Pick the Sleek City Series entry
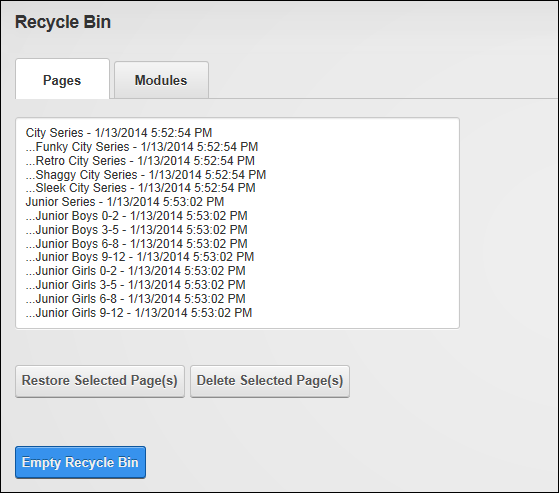559x493 pixels. pos(140,188)
